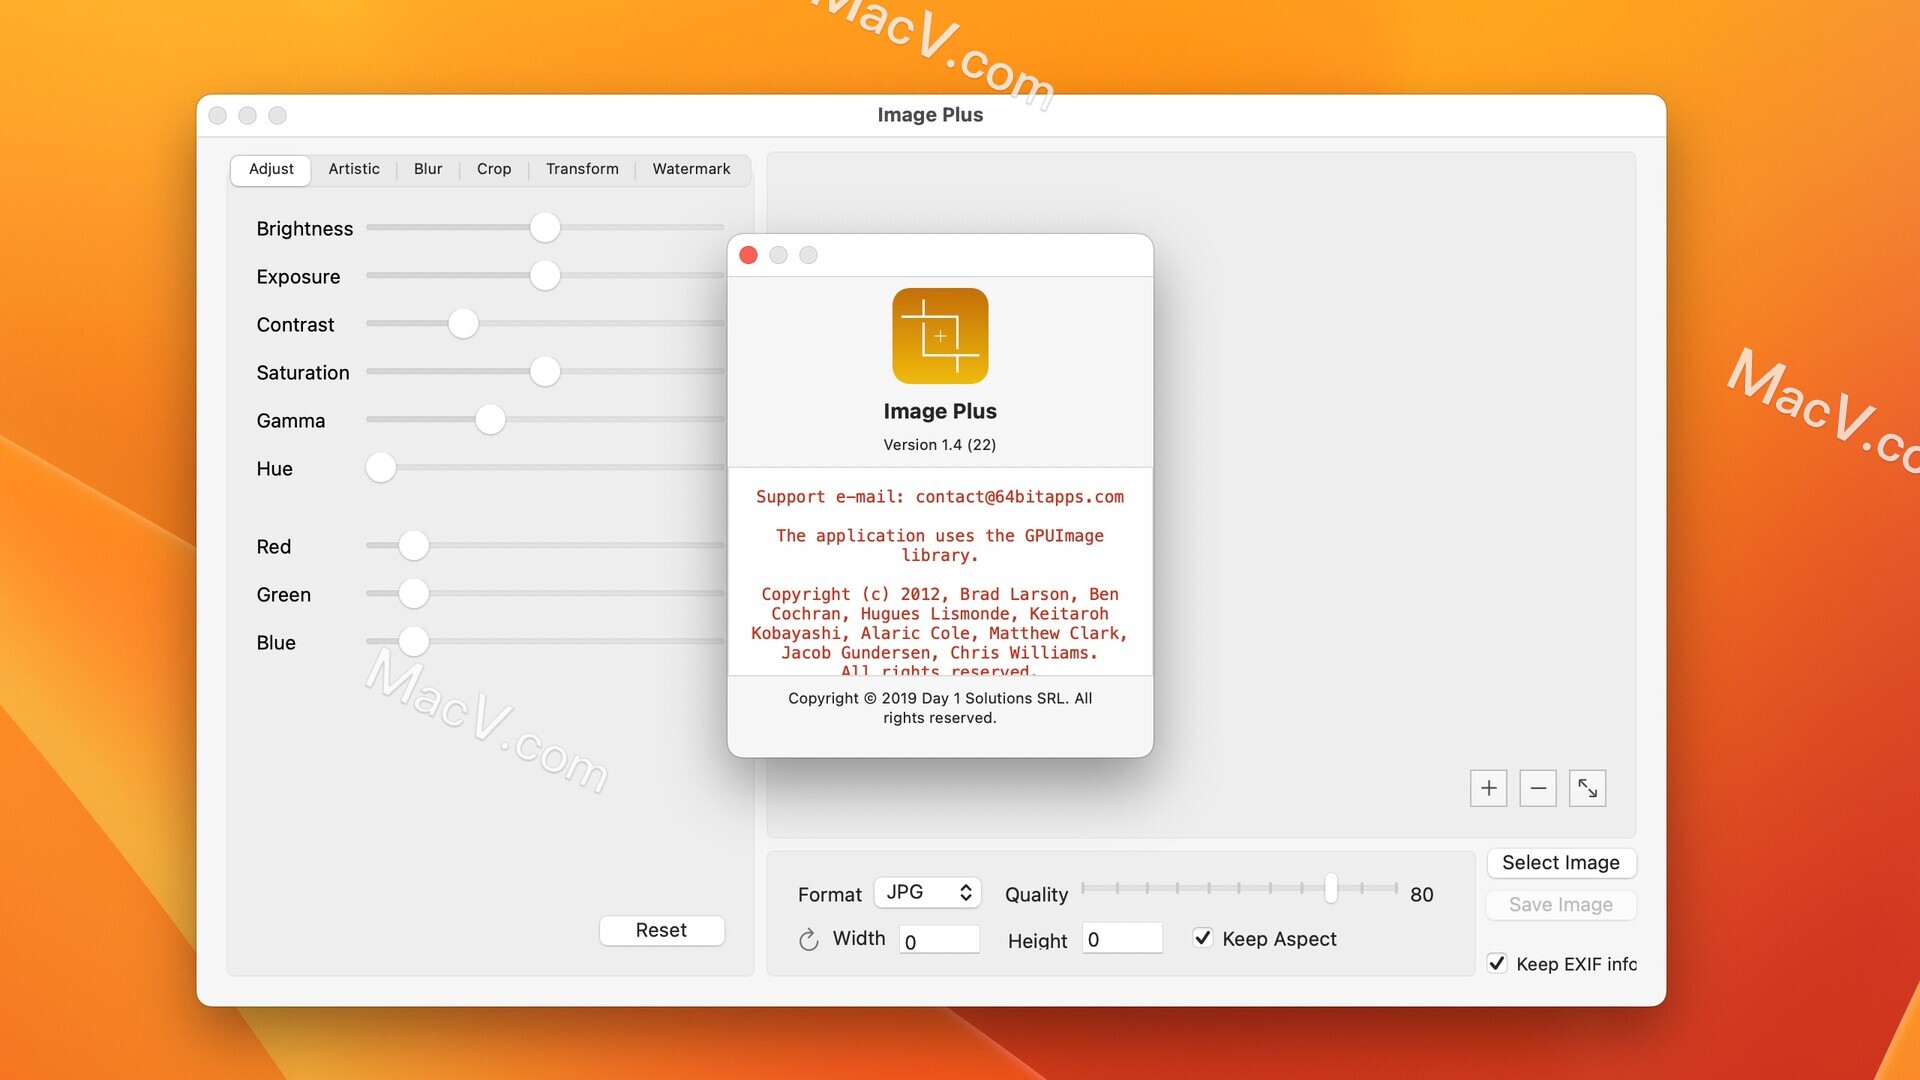Click the circular reset size icon beside Width
This screenshot has height=1080, width=1920.
point(808,939)
